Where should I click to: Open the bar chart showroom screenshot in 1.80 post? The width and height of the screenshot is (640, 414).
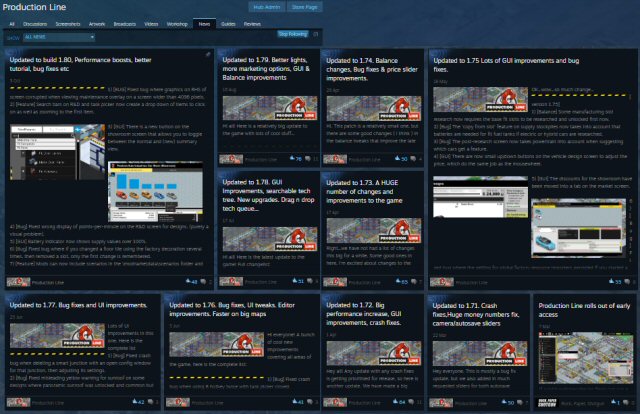156,192
